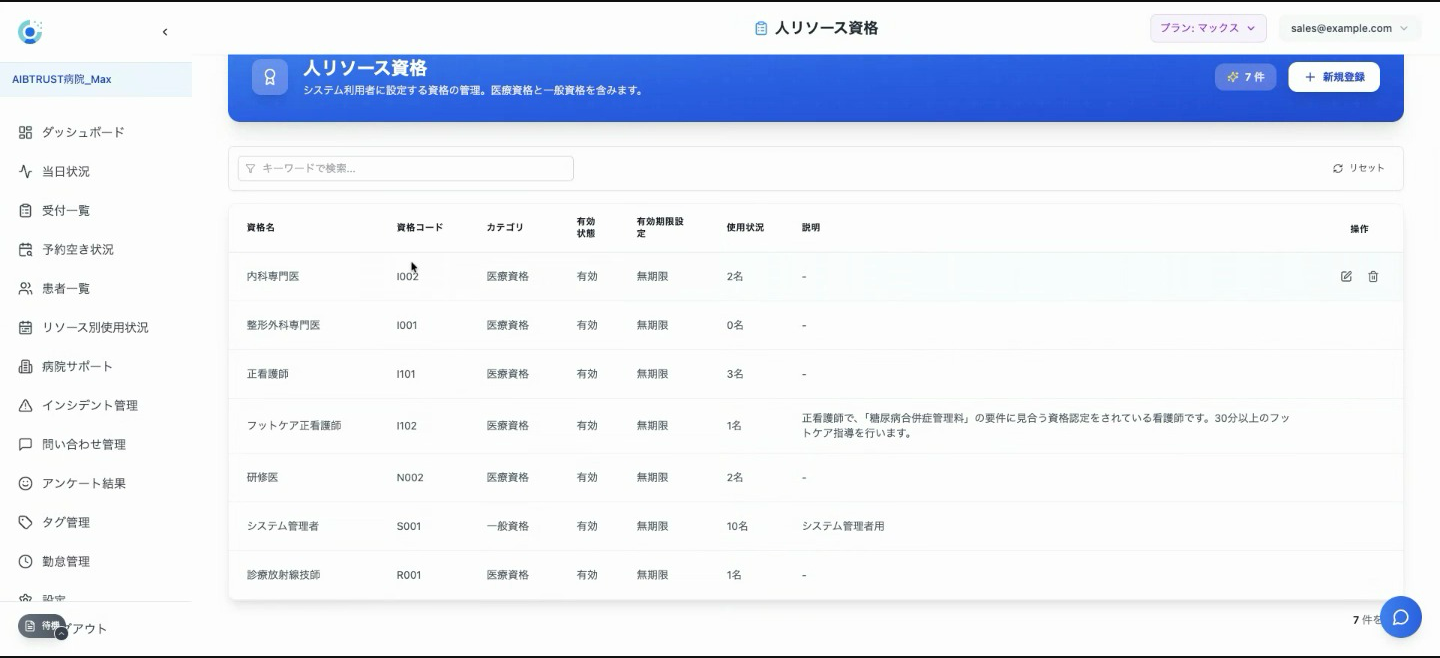
Task: Click the 受付一覧 clipboard icon
Action: point(26,210)
